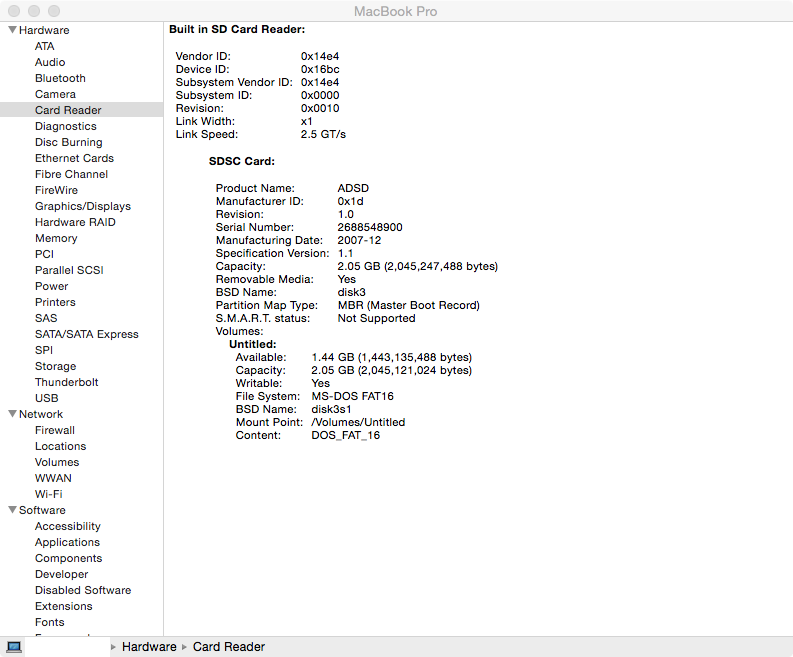The image size is (793, 657).
Task: Click Content value DOS_FAT_16
Action: [345, 435]
